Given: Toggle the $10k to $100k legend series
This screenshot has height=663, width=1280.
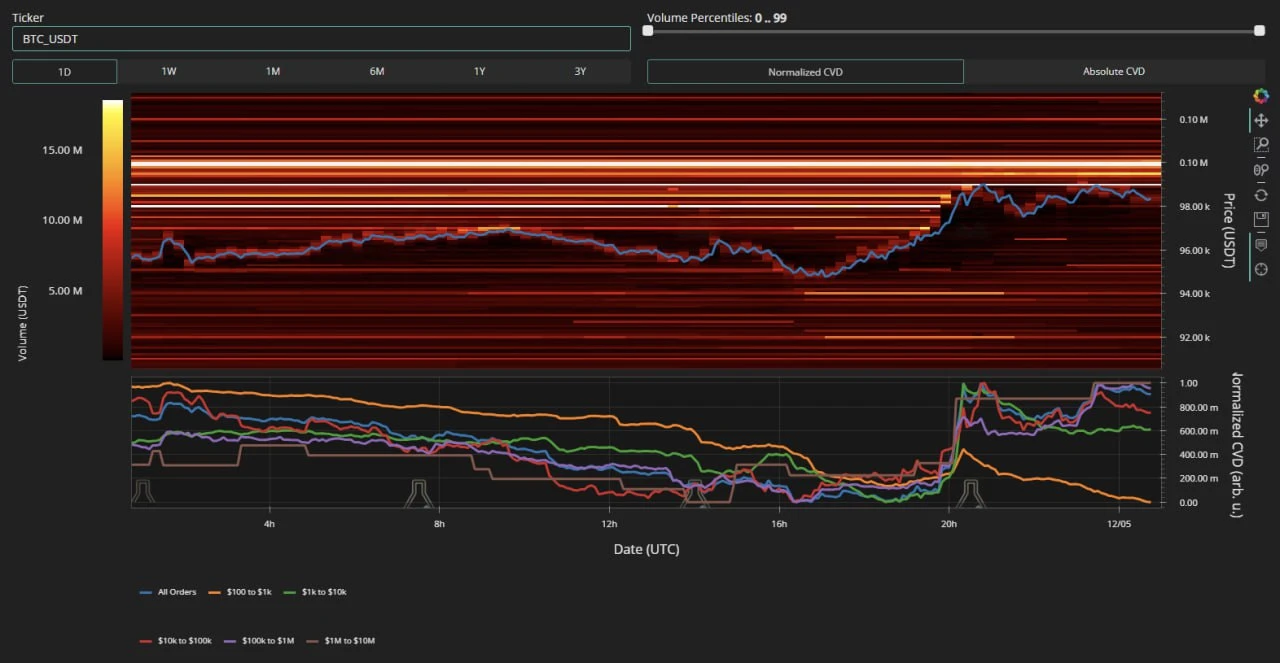Looking at the screenshot, I should [x=175, y=640].
